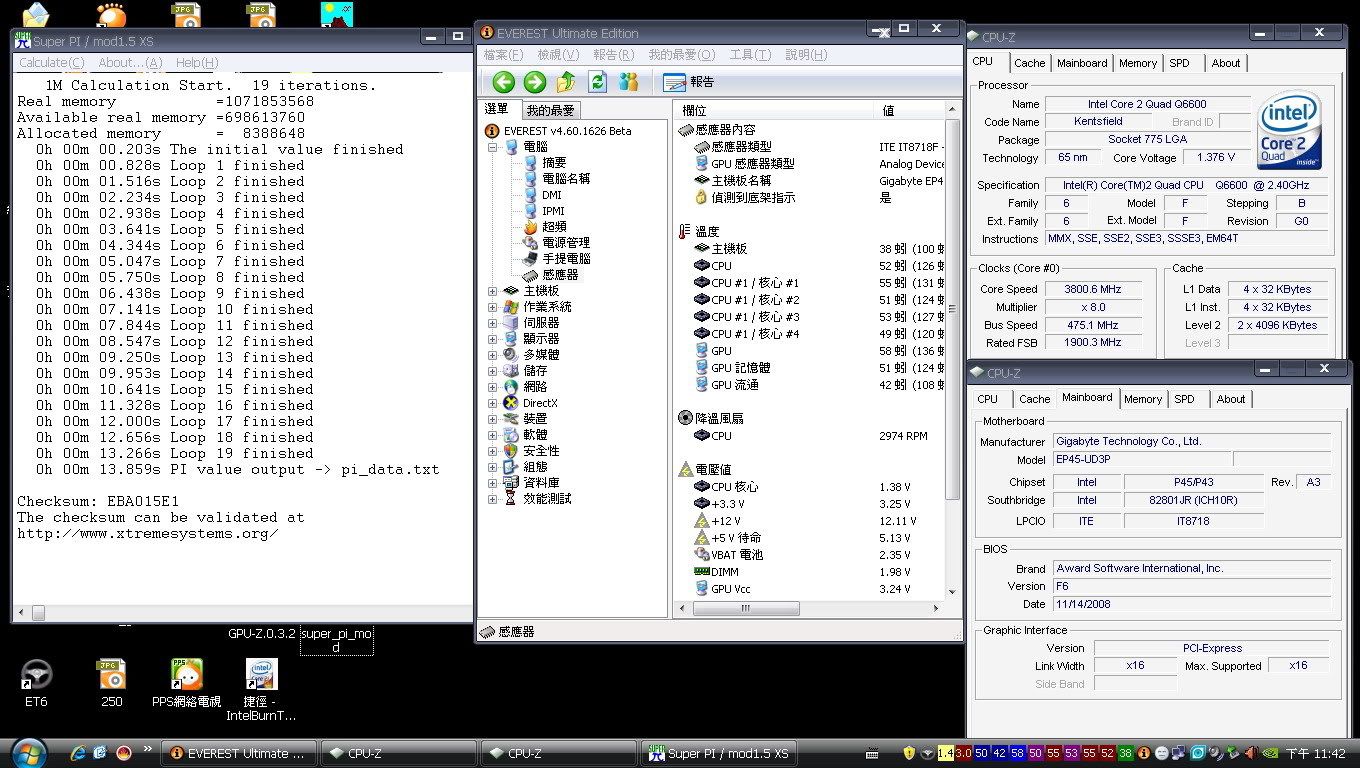Click EVEREST v4.60.1626 Beta root node
The height and width of the screenshot is (768, 1360).
pyautogui.click(x=567, y=131)
